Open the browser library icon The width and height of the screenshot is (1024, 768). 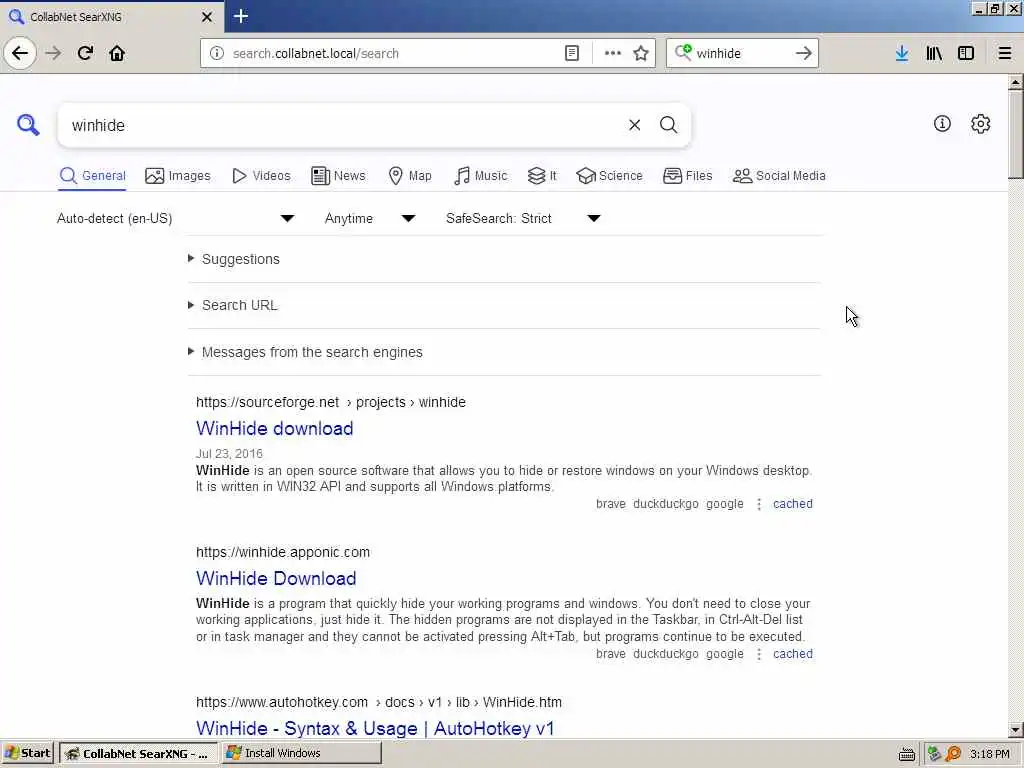point(934,53)
